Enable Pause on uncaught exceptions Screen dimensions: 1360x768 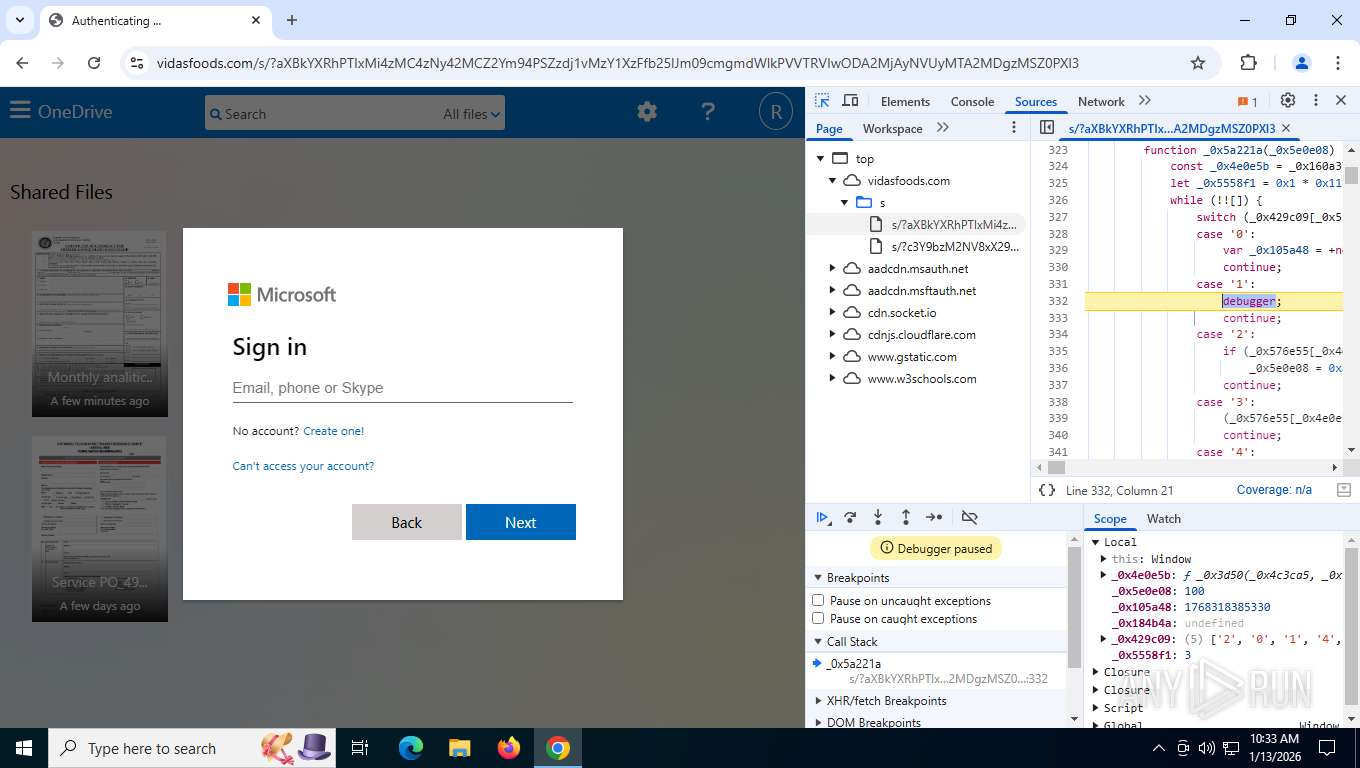pos(818,600)
